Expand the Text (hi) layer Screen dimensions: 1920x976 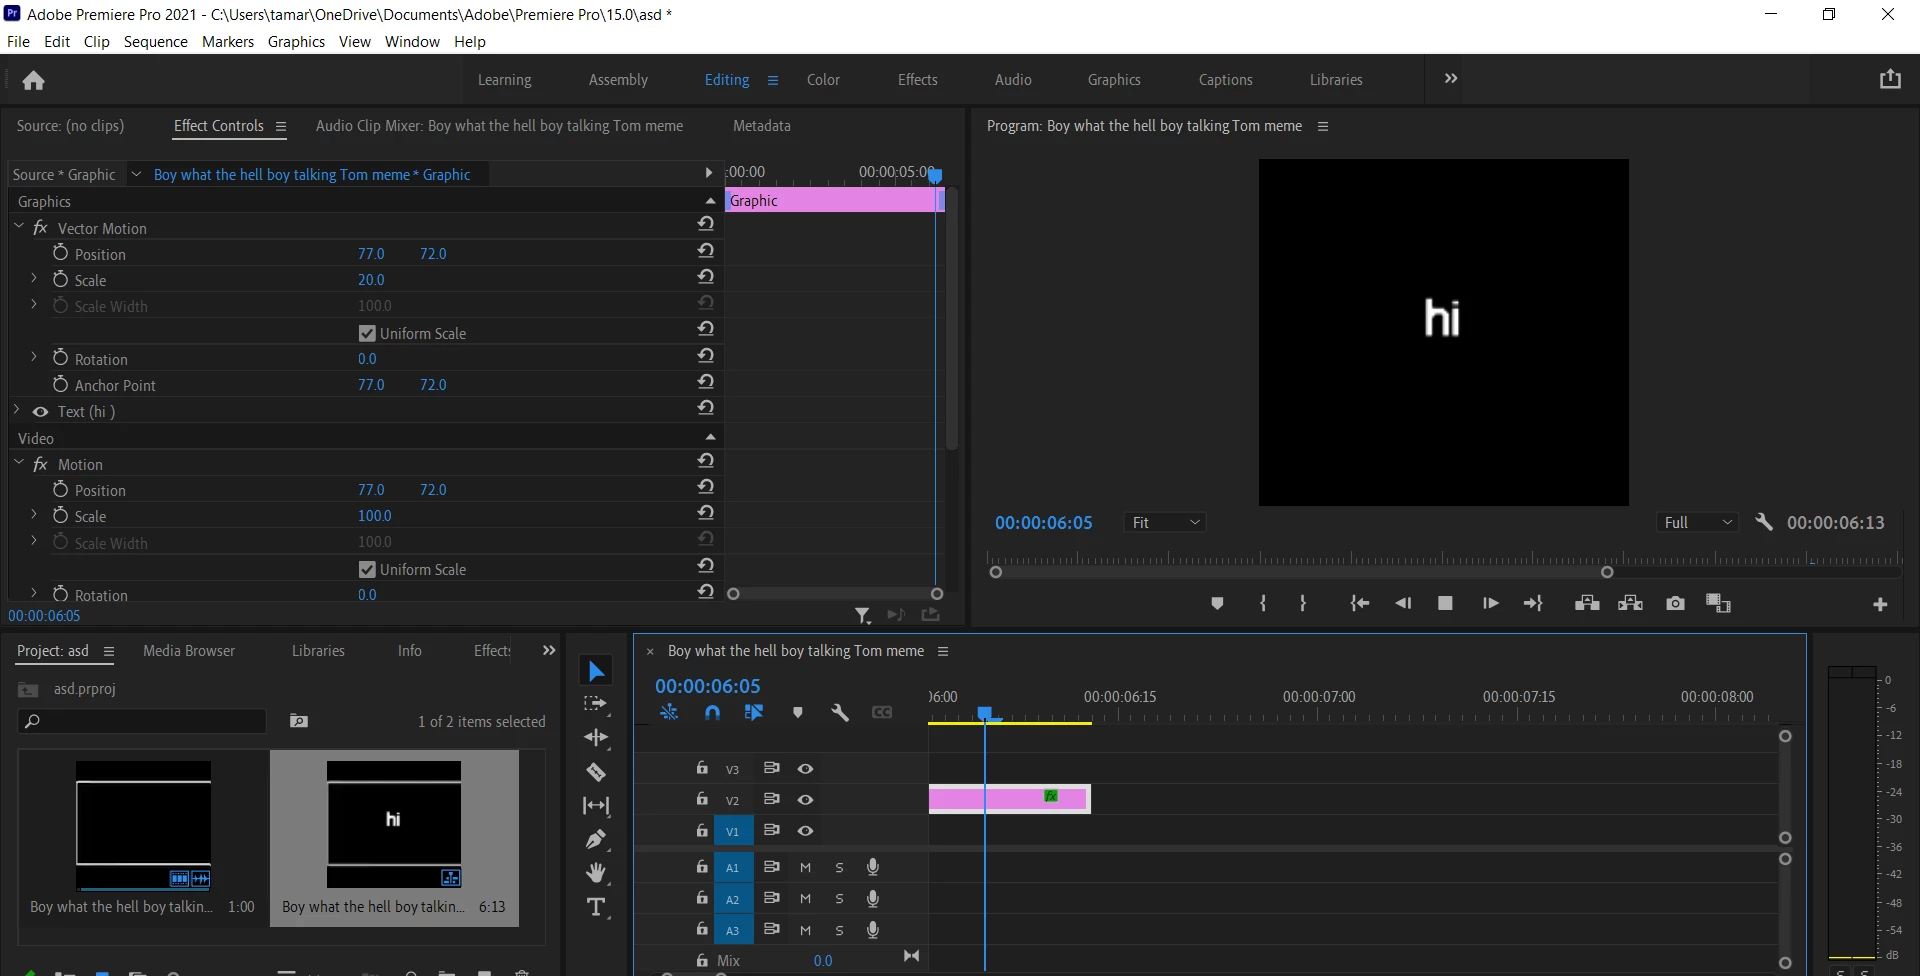17,411
